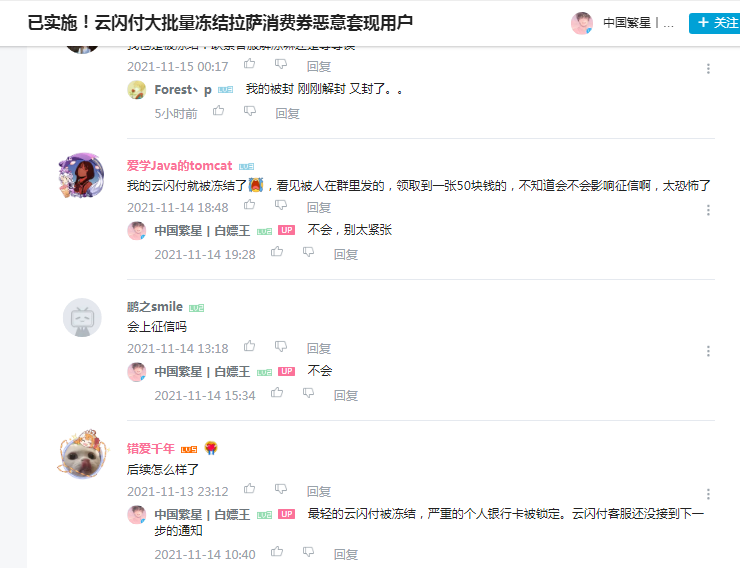The height and width of the screenshot is (568, 740).
Task: Like the reply dated 2021-11-14 15:34
Action: (x=277, y=393)
